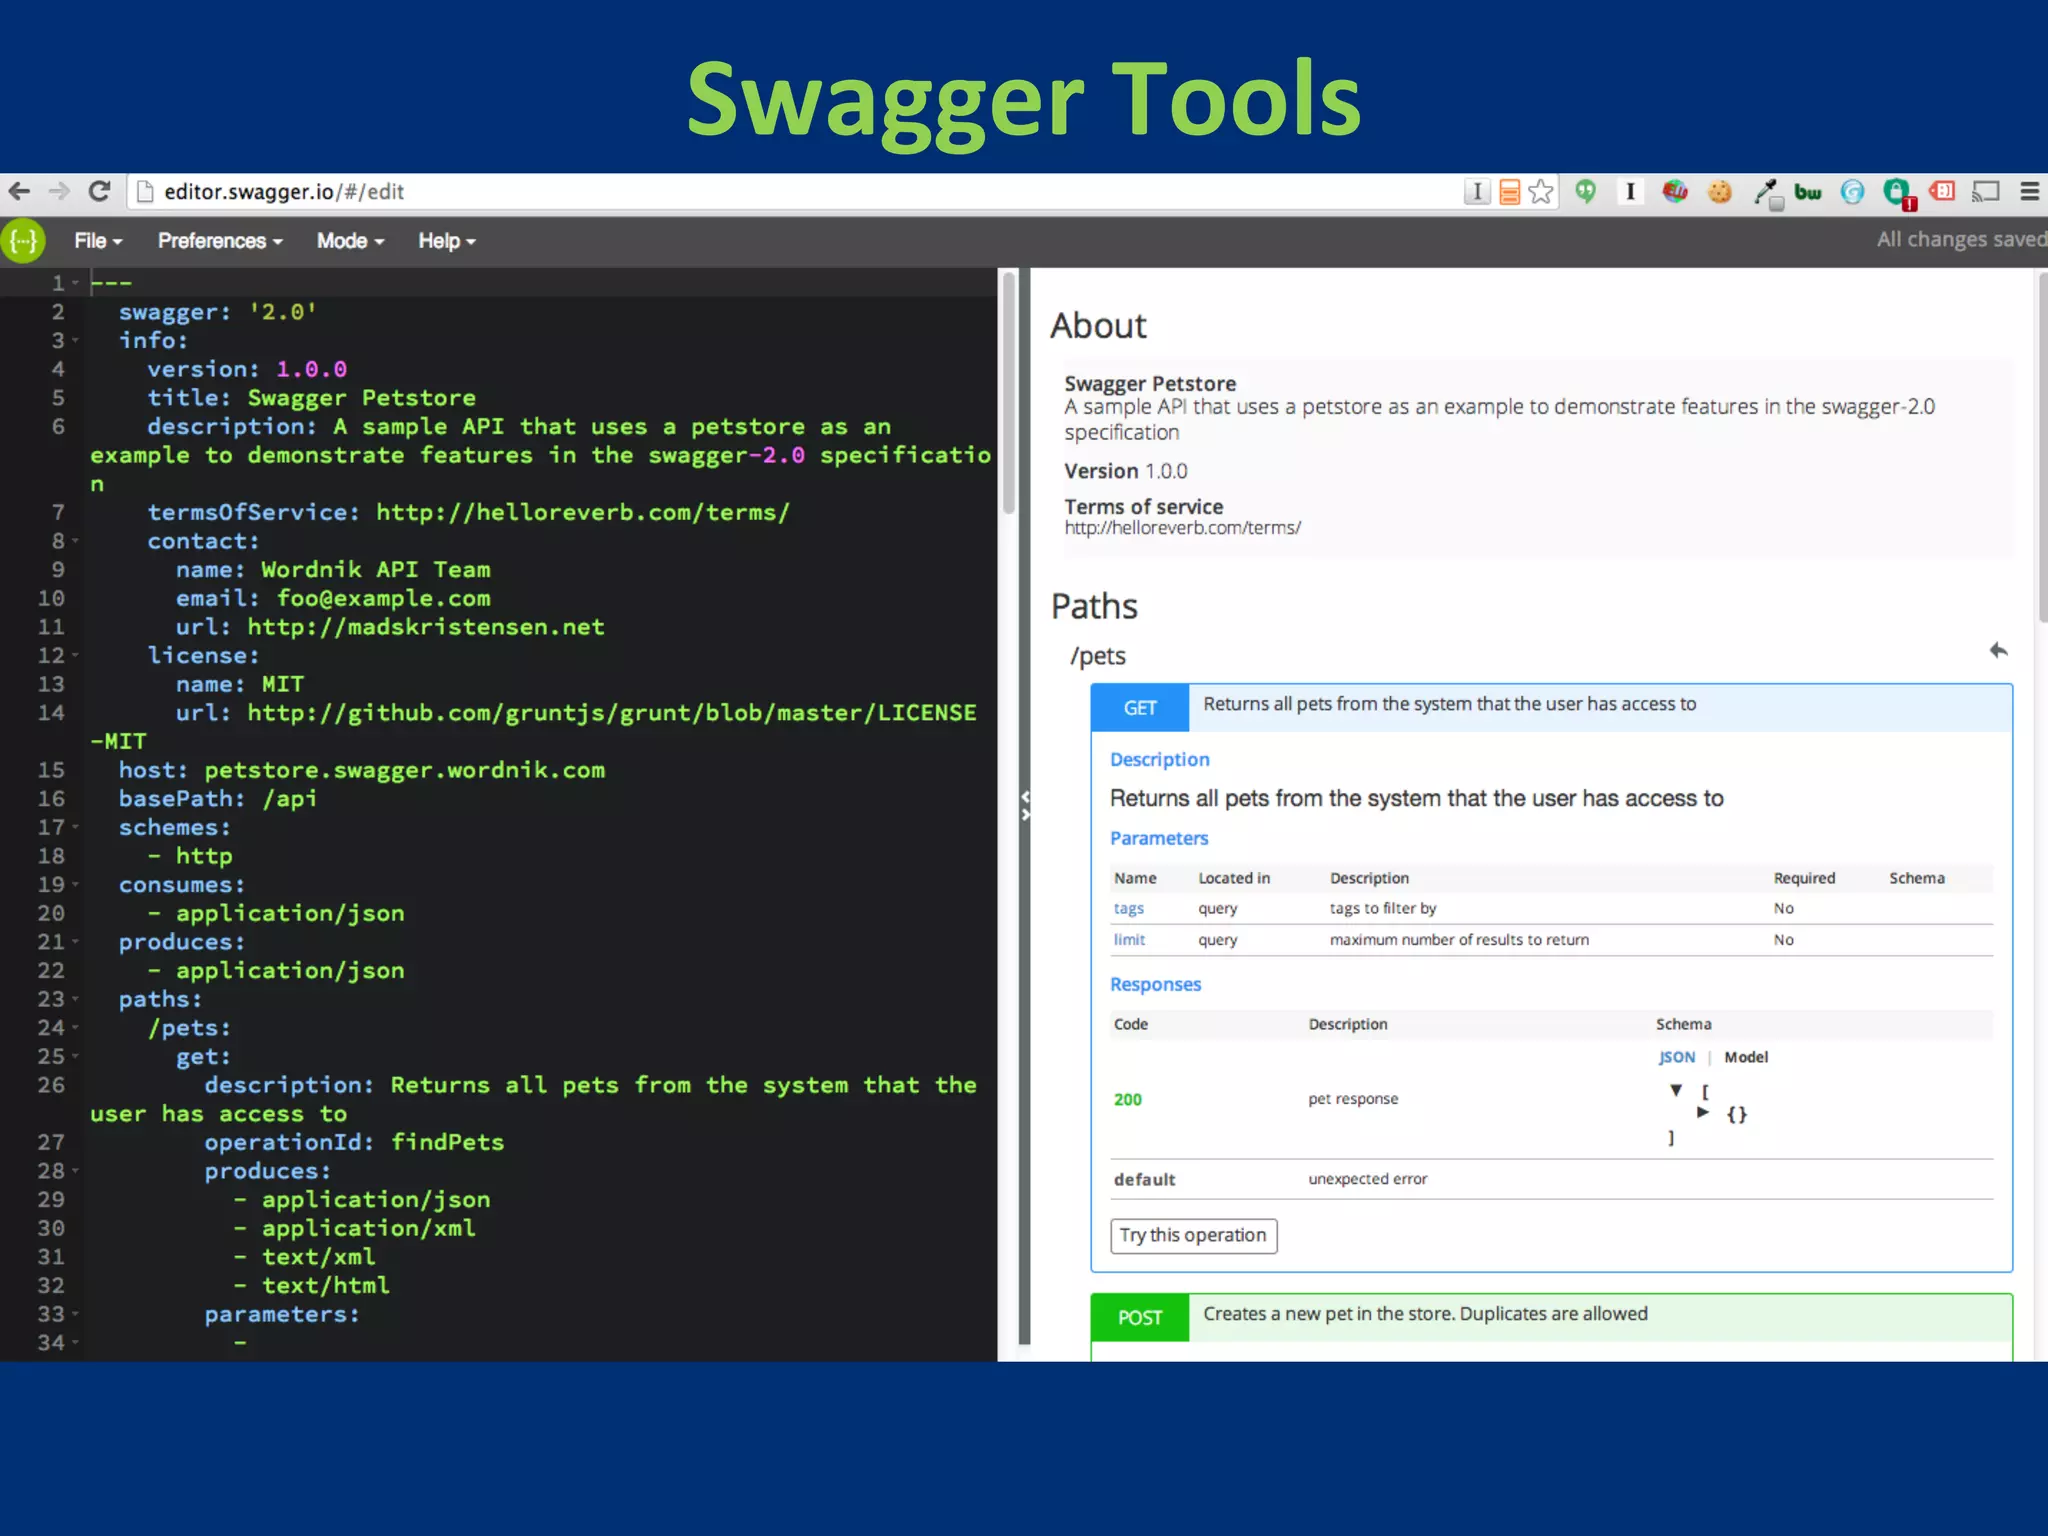This screenshot has height=1536, width=2048.
Task: Click the limit parameter link
Action: pos(1129,940)
